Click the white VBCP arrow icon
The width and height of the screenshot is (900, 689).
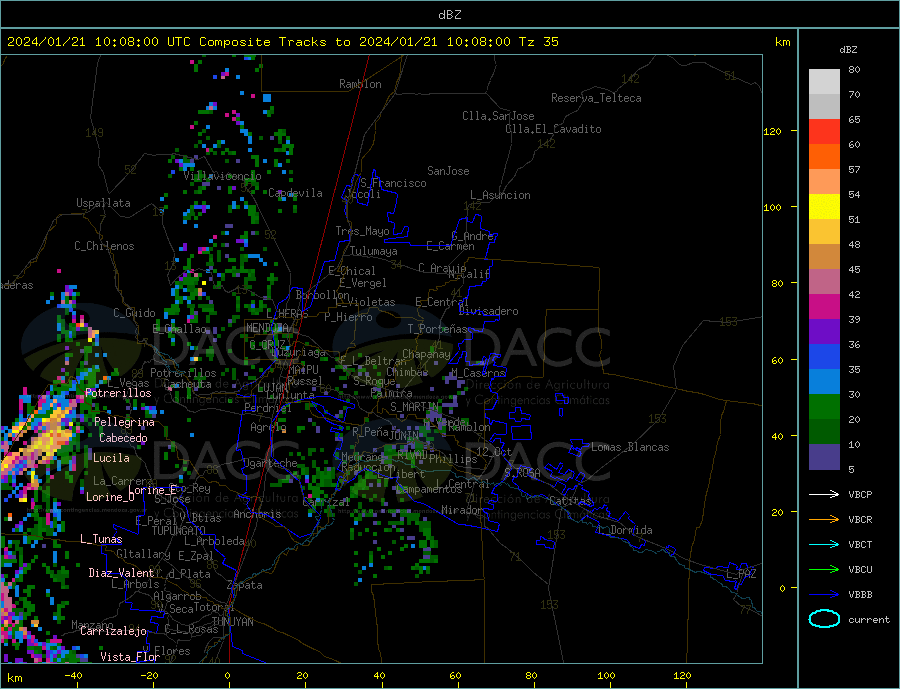click(x=824, y=494)
